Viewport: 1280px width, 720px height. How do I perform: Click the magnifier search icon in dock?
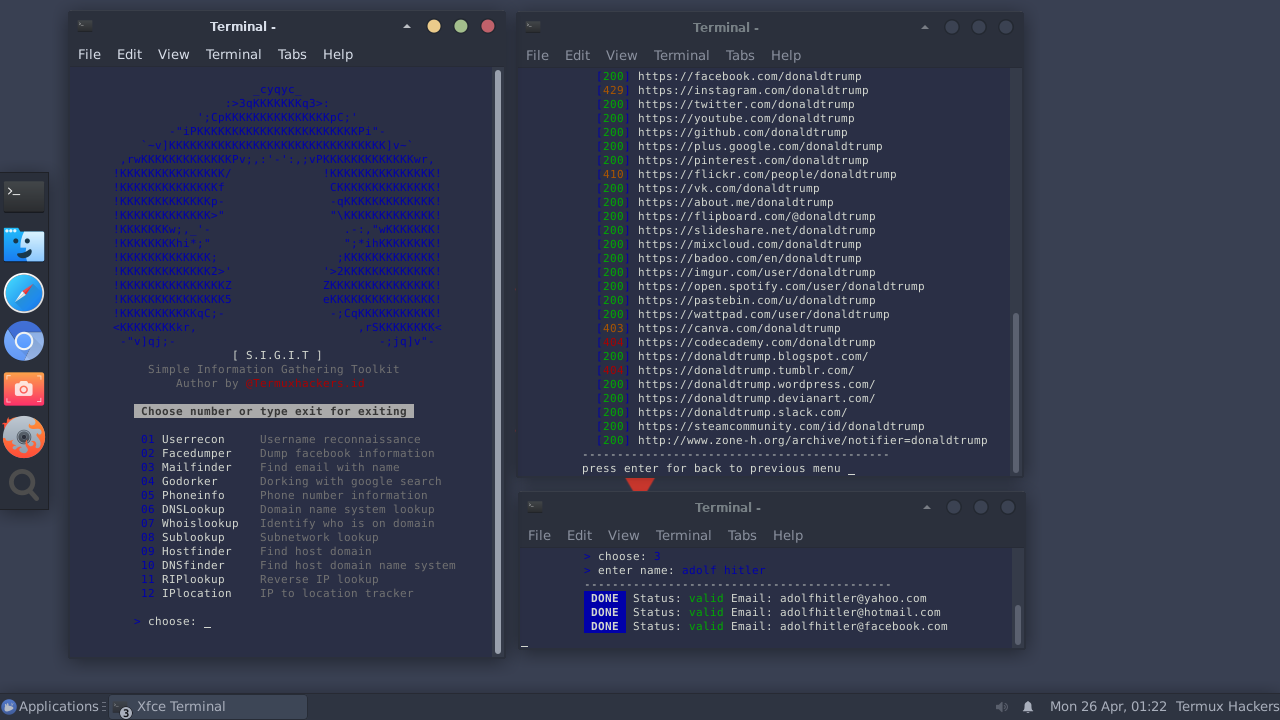[x=24, y=485]
